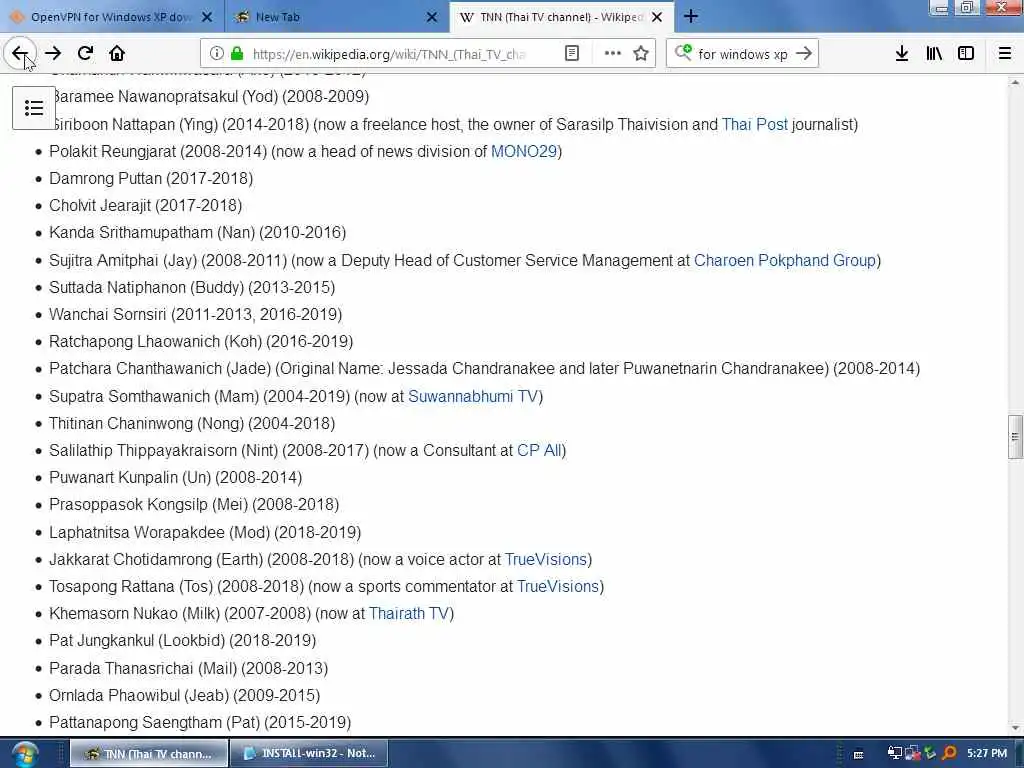The width and height of the screenshot is (1024, 768).
Task: Open the browser home page
Action: (117, 54)
